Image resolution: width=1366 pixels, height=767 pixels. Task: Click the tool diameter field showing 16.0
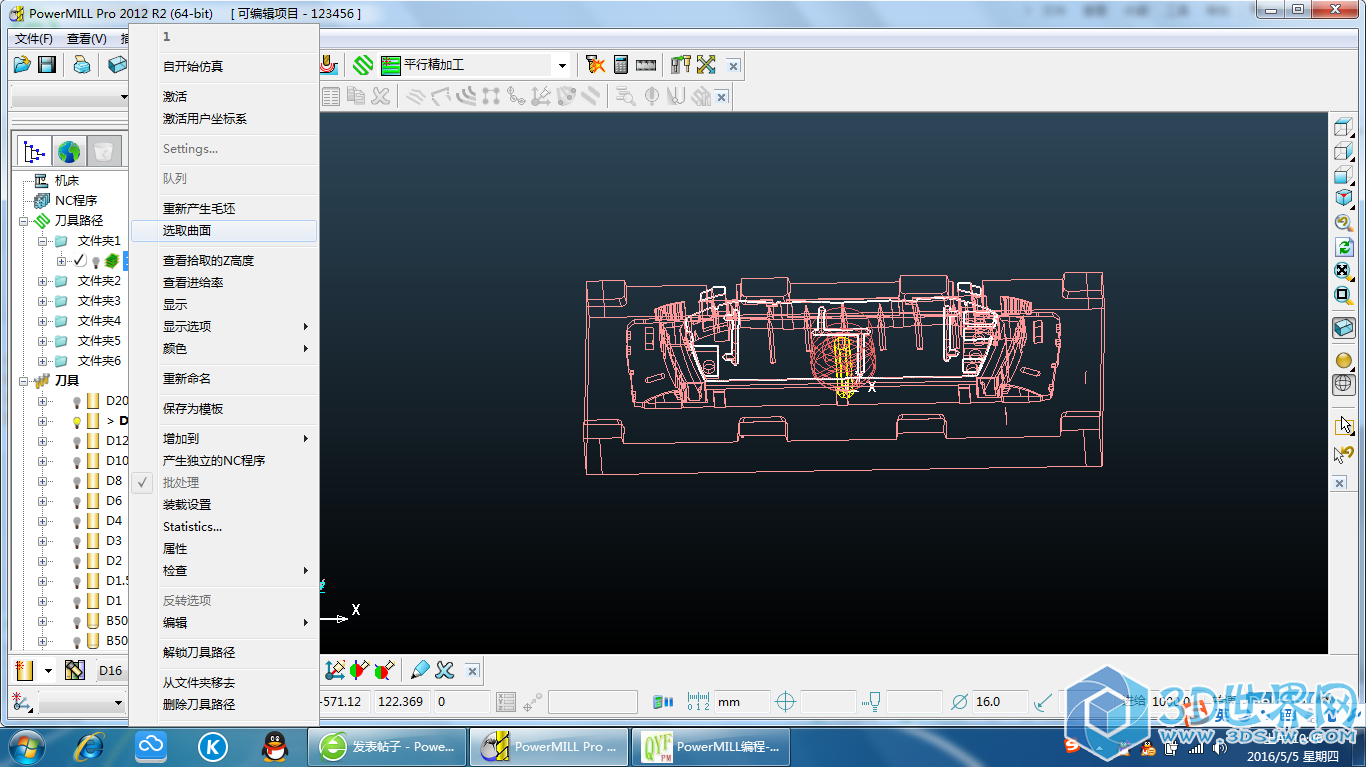click(1000, 702)
